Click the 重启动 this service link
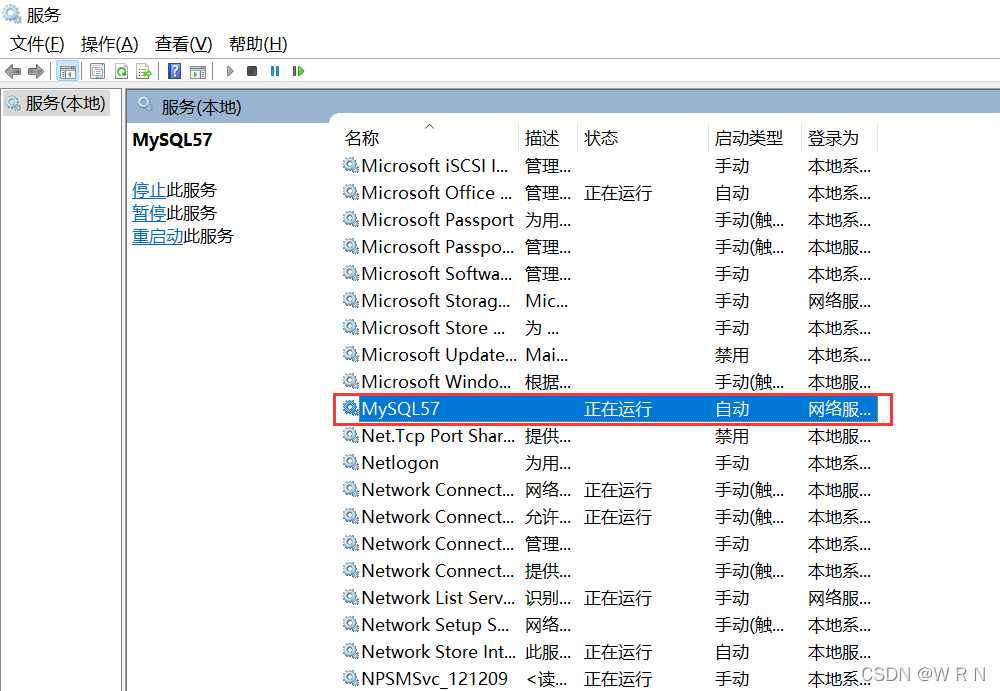The height and width of the screenshot is (691, 1000). pos(158,236)
